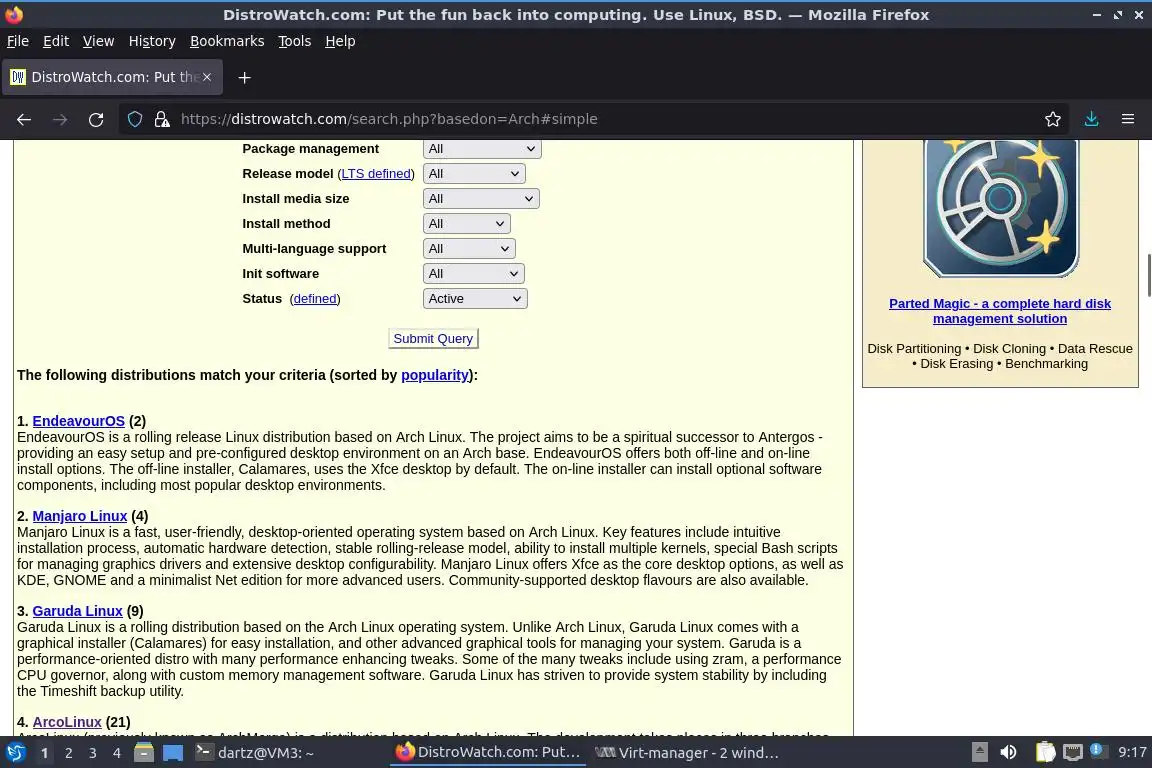Show site security lock info
Image resolution: width=1152 pixels, height=768 pixels.
[162, 119]
